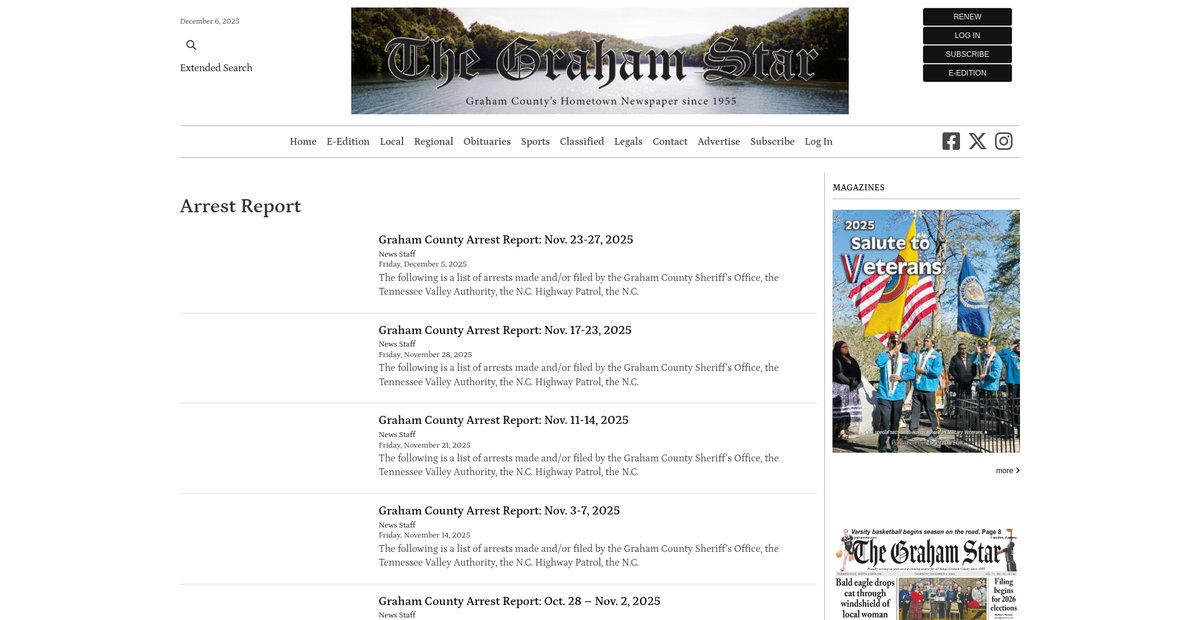This screenshot has height=620, width=1200.
Task: Open Regional navigation item
Action: pyautogui.click(x=434, y=142)
